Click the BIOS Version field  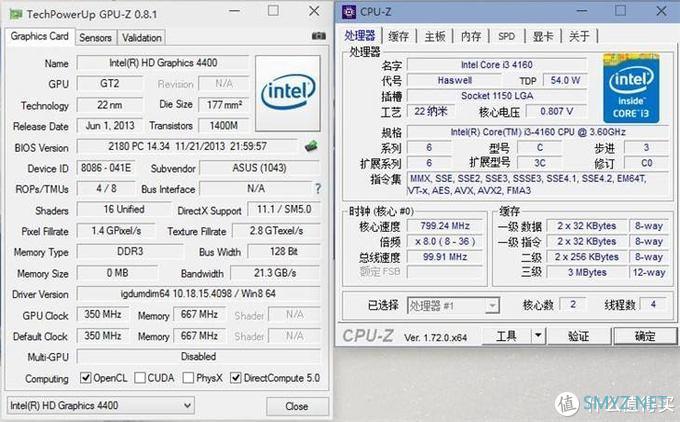pos(187,146)
